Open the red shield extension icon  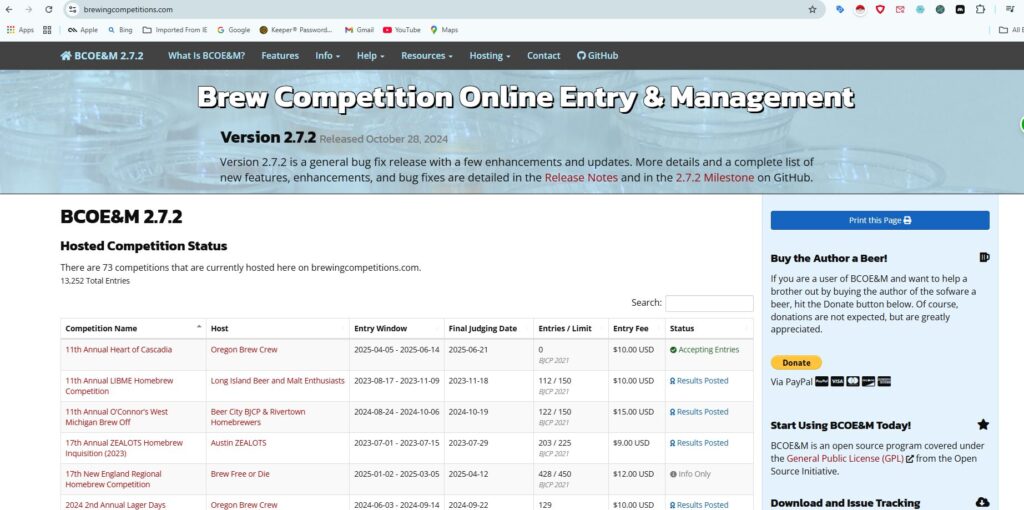tap(880, 10)
